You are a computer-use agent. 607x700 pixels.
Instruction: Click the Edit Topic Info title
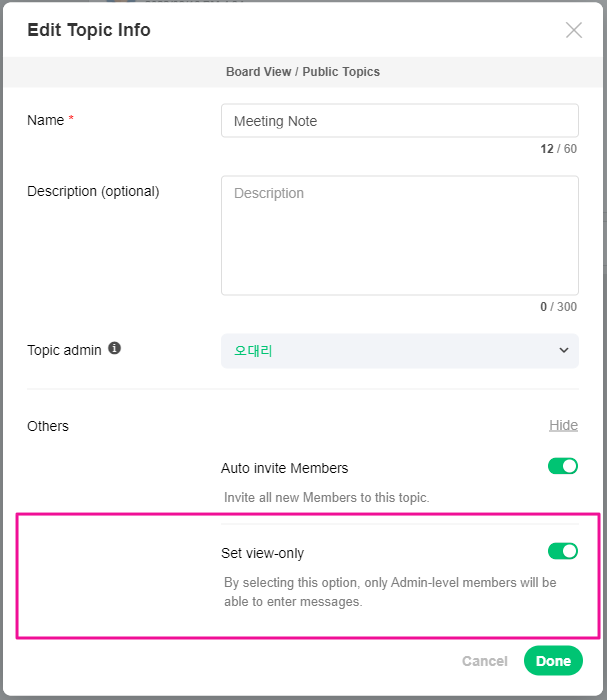click(x=89, y=30)
